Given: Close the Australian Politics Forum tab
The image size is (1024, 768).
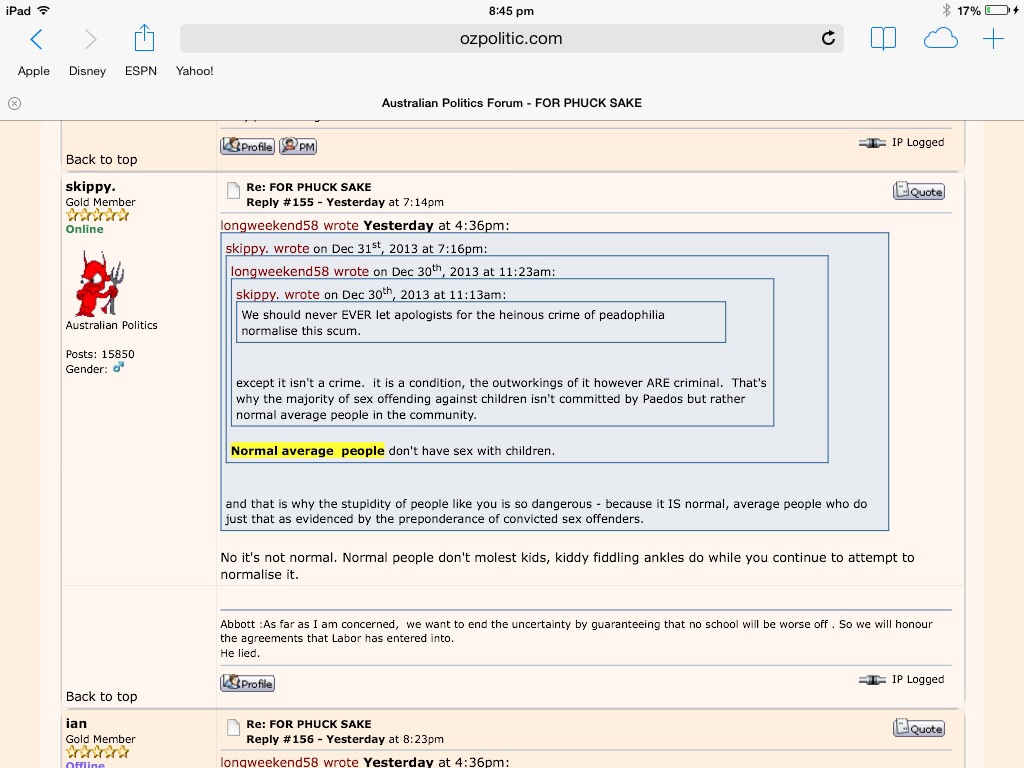Looking at the screenshot, I should coord(14,103).
